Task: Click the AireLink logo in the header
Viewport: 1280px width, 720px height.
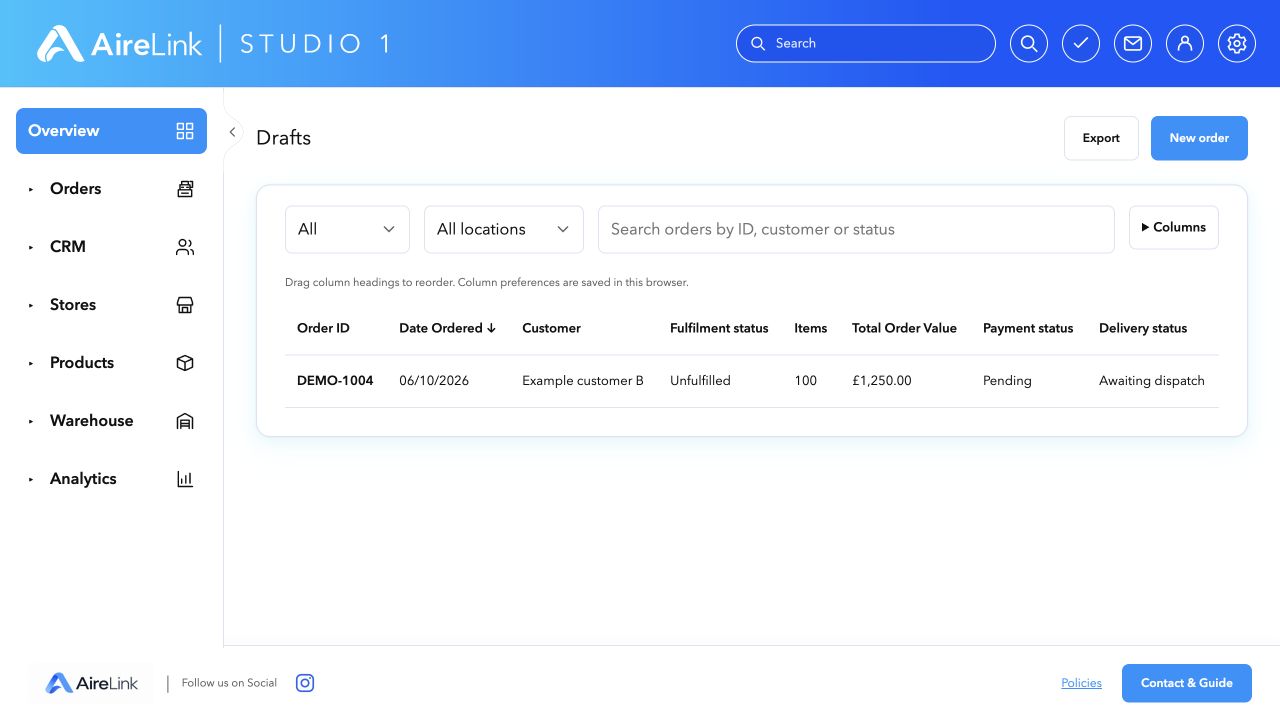Action: [x=119, y=44]
